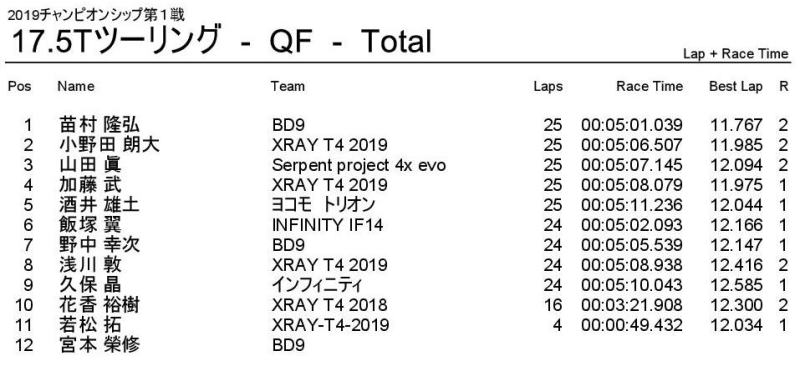Click the INFINITY IF14 team entry
The image size is (800, 366).
(327, 225)
